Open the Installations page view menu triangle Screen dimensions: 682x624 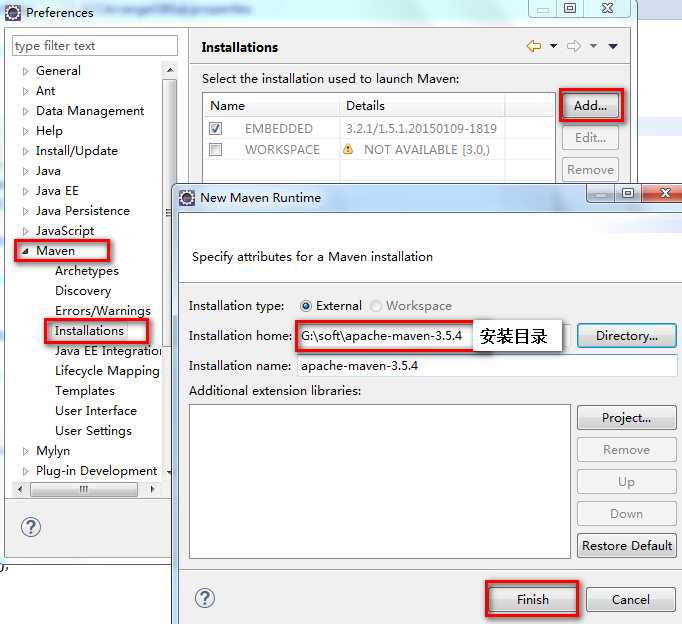point(613,46)
